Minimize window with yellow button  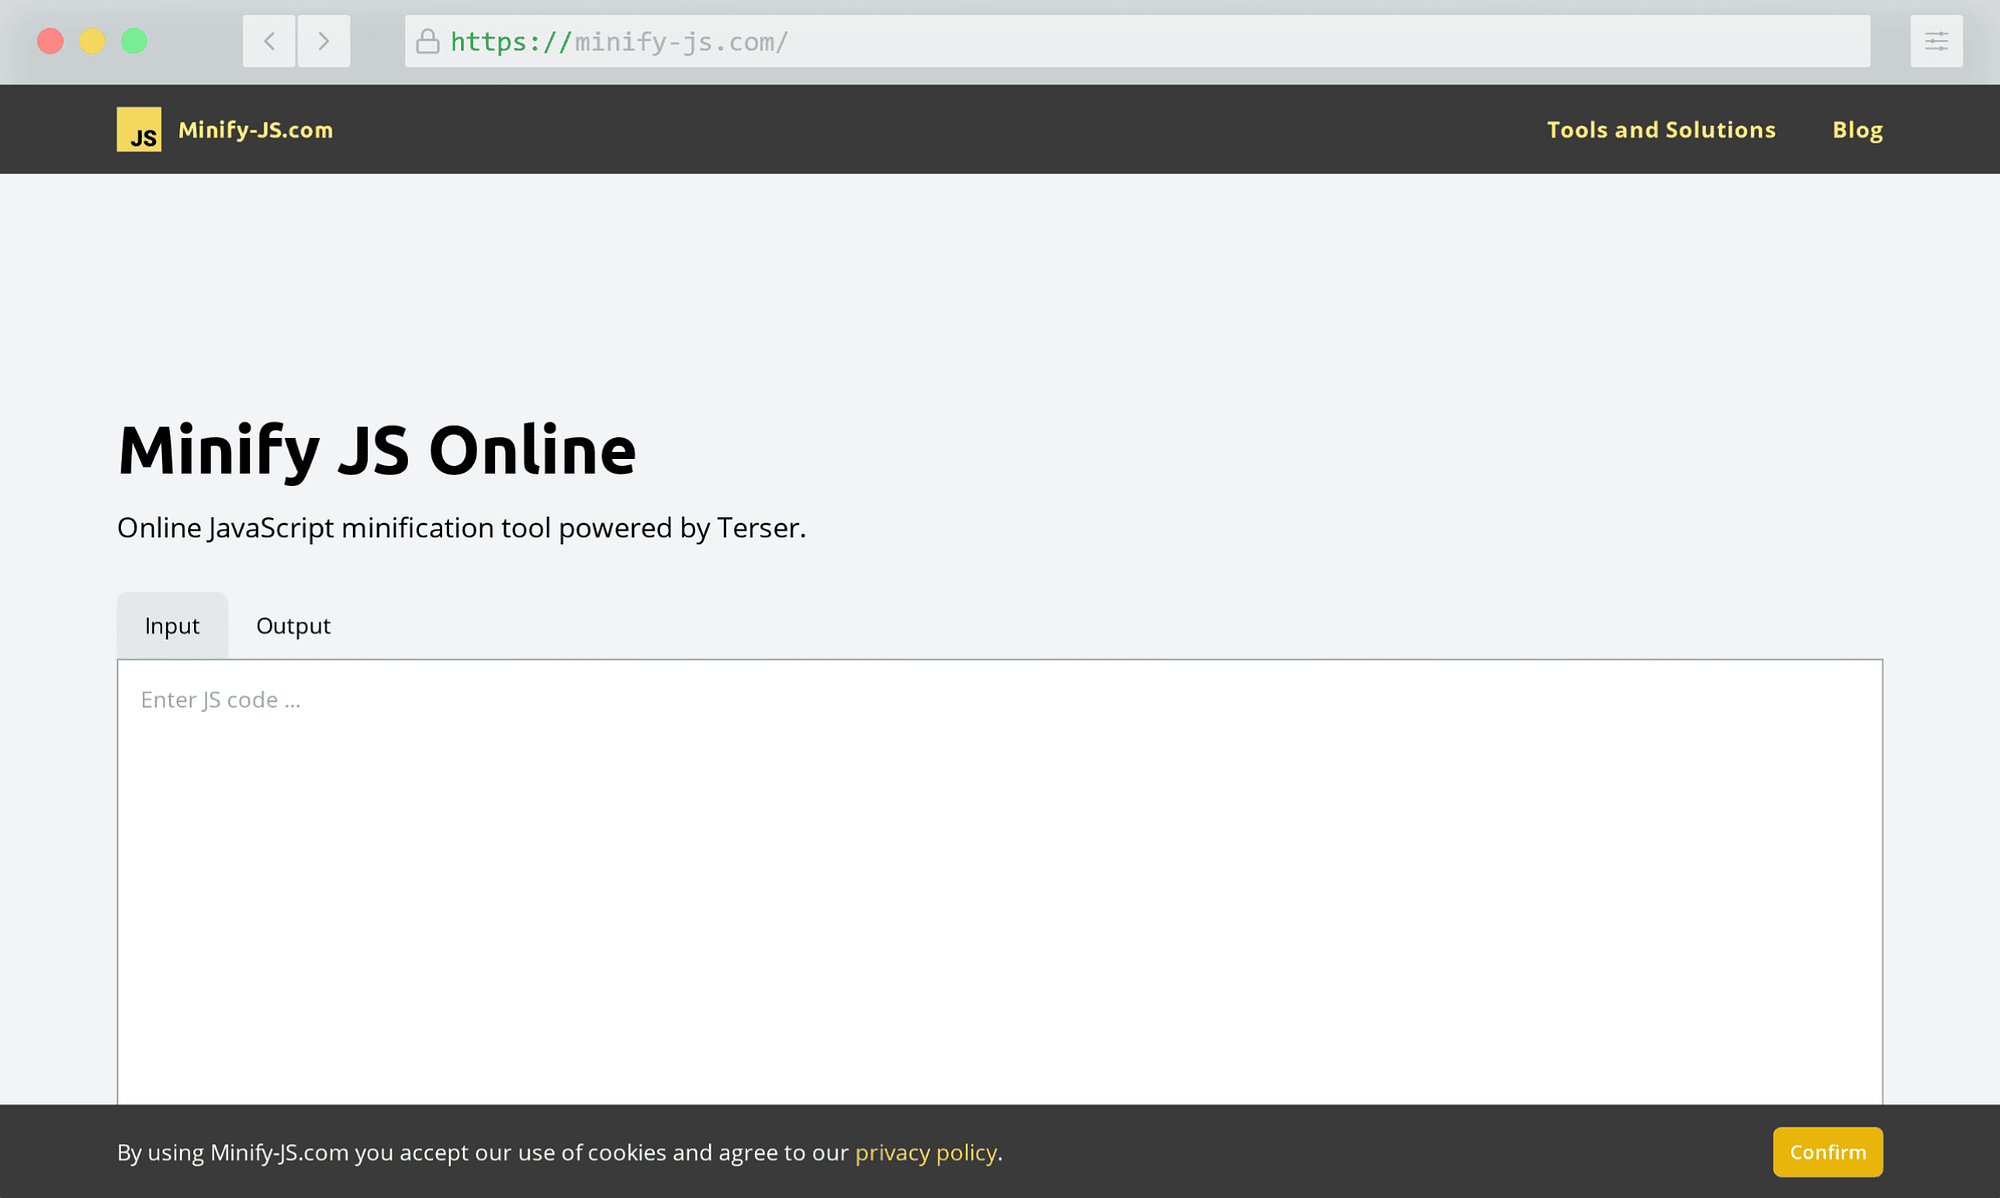pos(92,41)
